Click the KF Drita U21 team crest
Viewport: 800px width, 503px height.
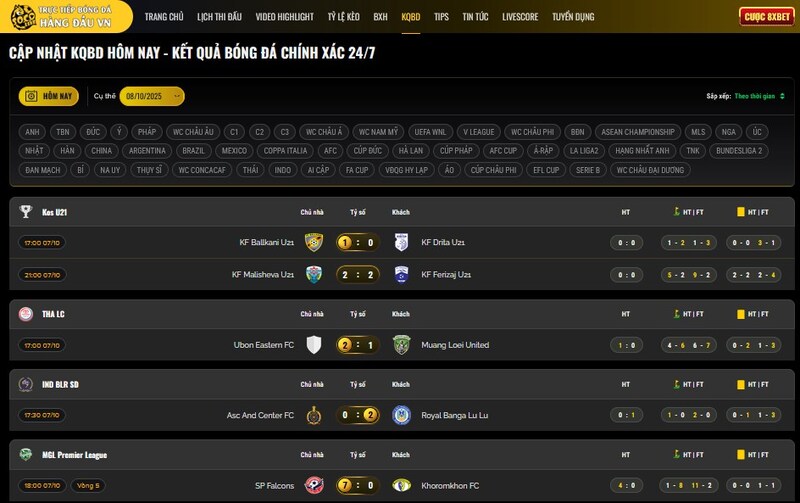401,242
